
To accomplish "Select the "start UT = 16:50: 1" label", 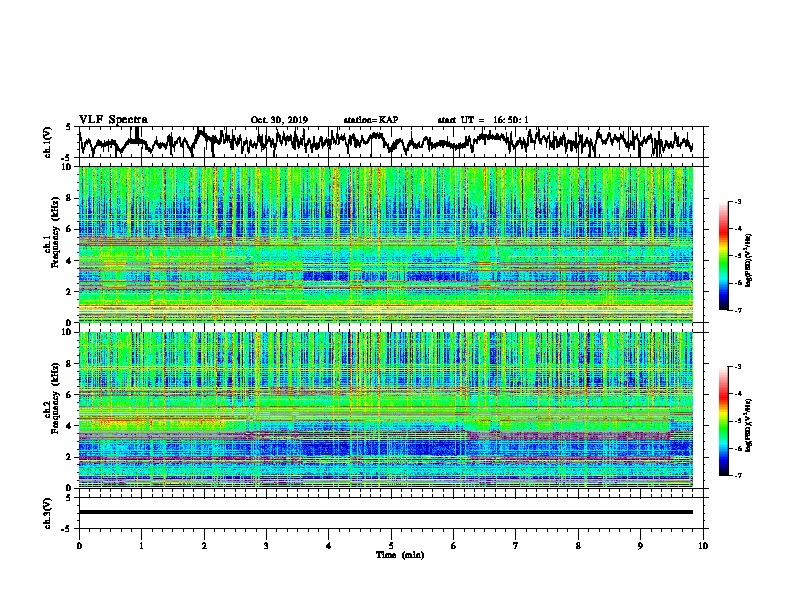I will [x=483, y=120].
